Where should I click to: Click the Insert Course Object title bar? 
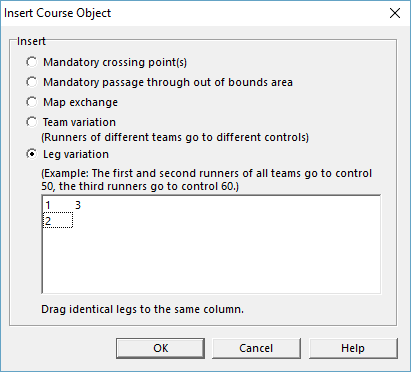point(193,13)
